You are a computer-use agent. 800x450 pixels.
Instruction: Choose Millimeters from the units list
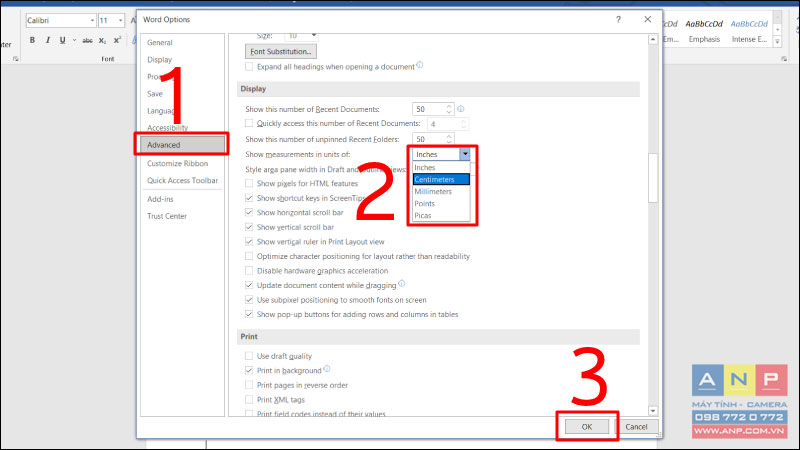tap(441, 191)
